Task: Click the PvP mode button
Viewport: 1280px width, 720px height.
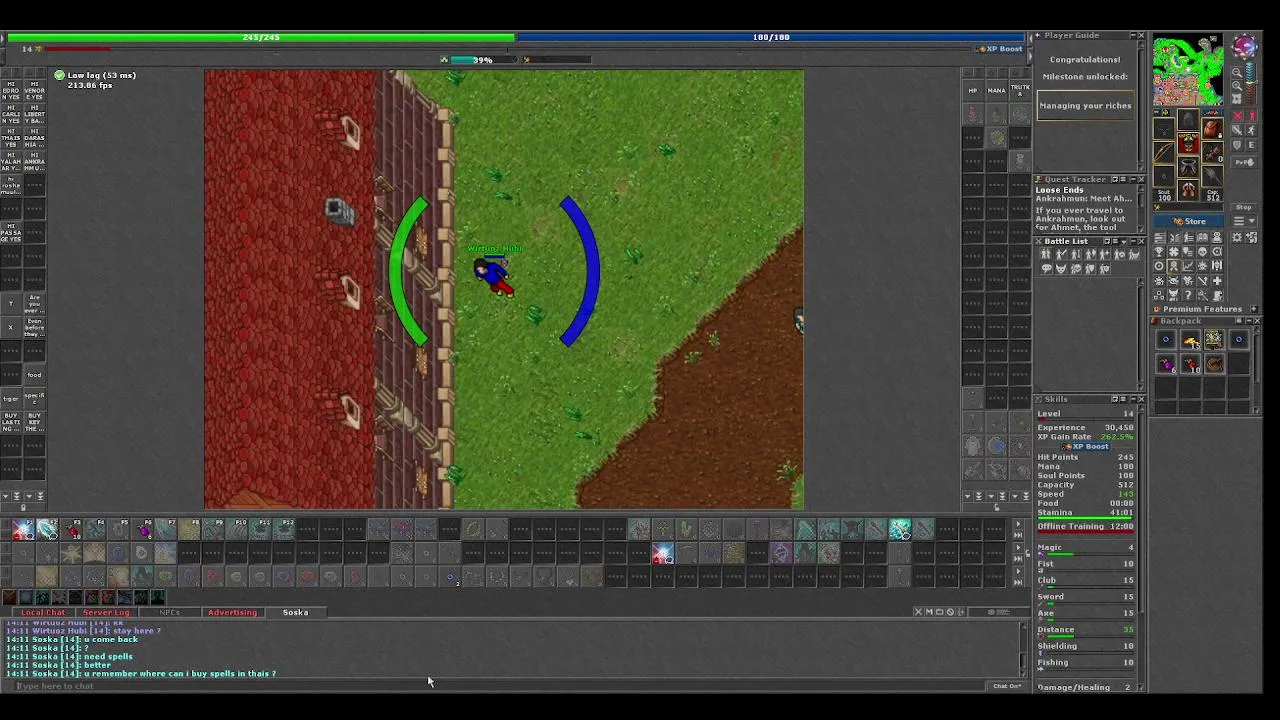Action: click(x=1244, y=162)
